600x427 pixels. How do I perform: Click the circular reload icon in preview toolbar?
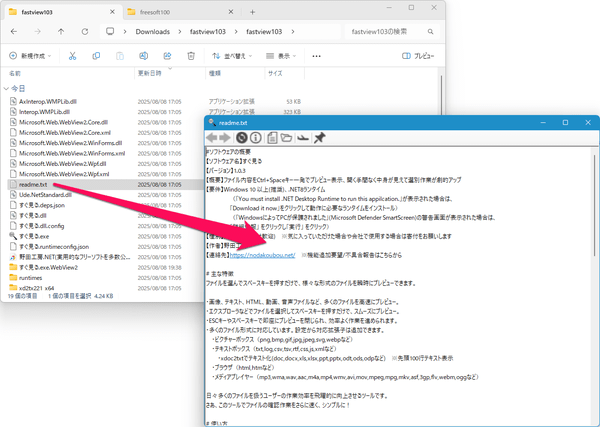[241, 138]
